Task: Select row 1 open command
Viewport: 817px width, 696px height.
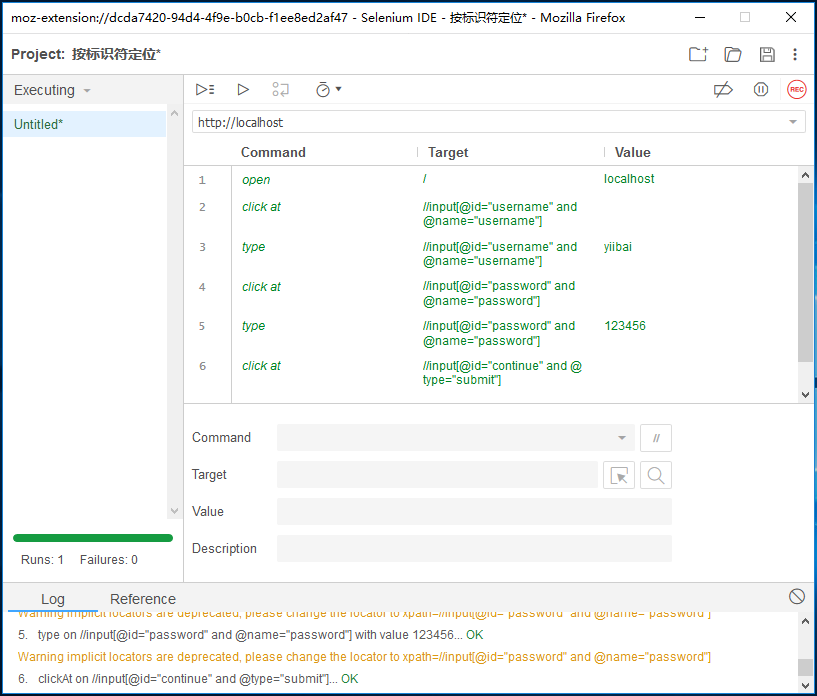Action: coord(491,180)
